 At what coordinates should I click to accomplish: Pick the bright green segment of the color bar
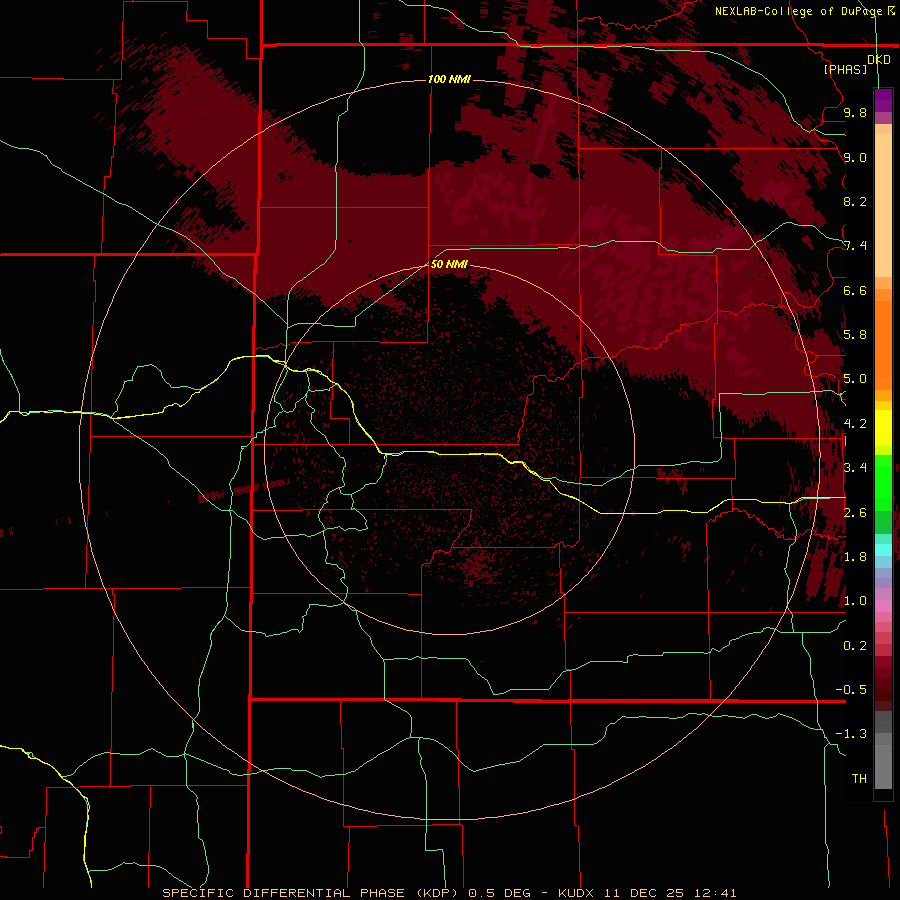pos(883,482)
